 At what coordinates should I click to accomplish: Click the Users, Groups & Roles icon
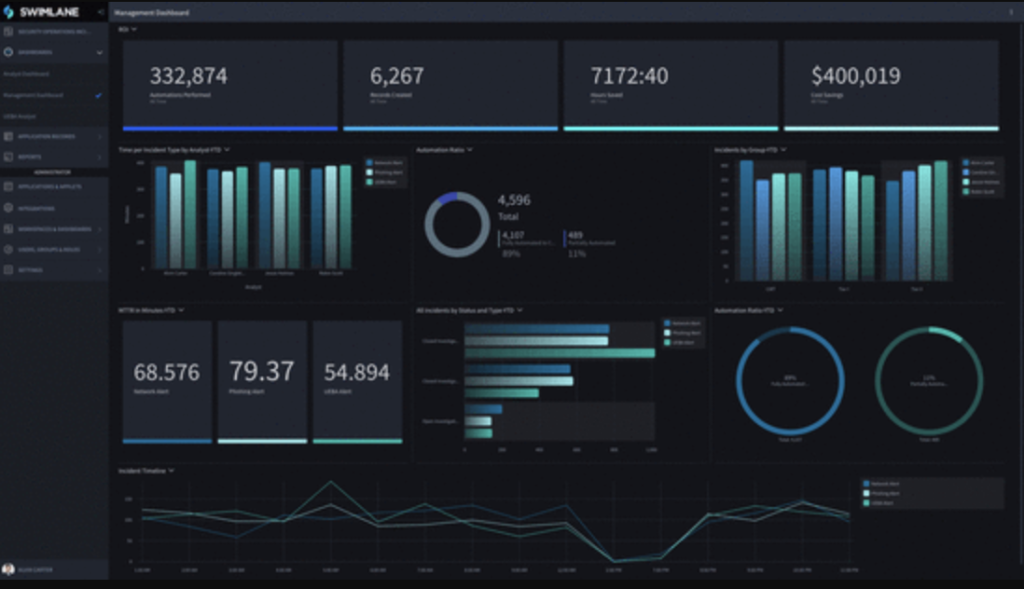point(8,249)
